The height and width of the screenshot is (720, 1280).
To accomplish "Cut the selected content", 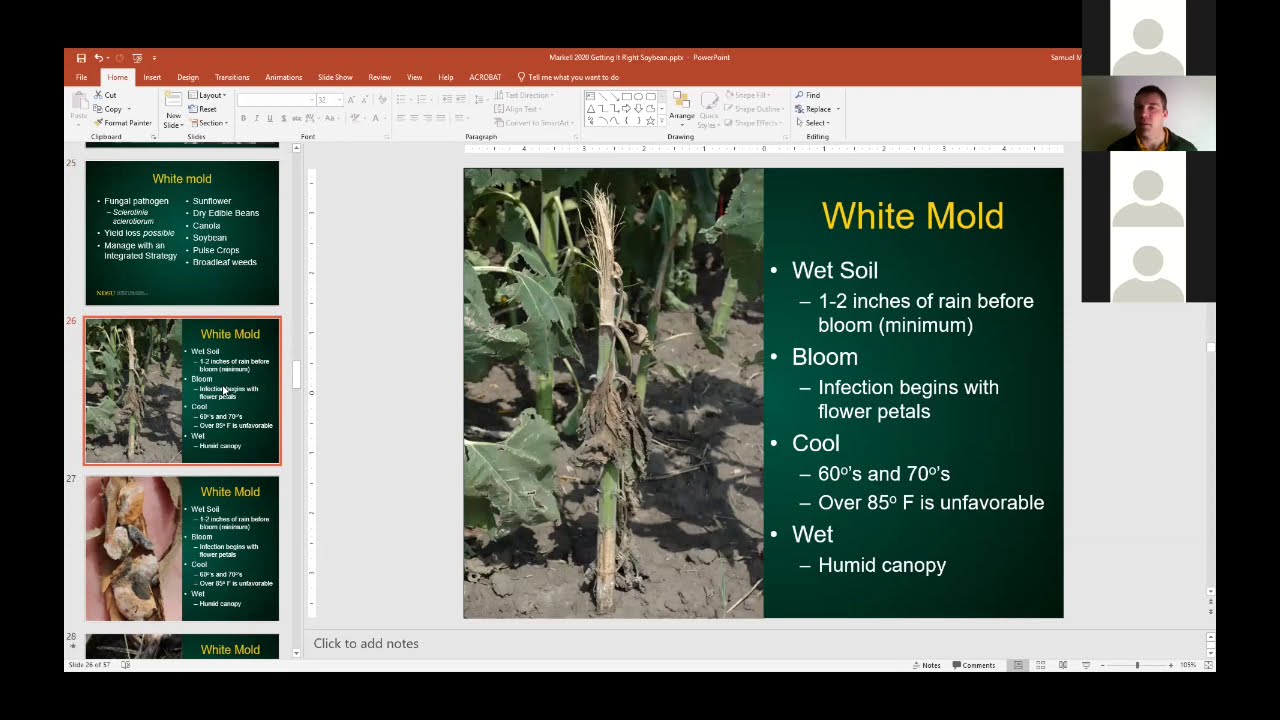I will [x=105, y=95].
